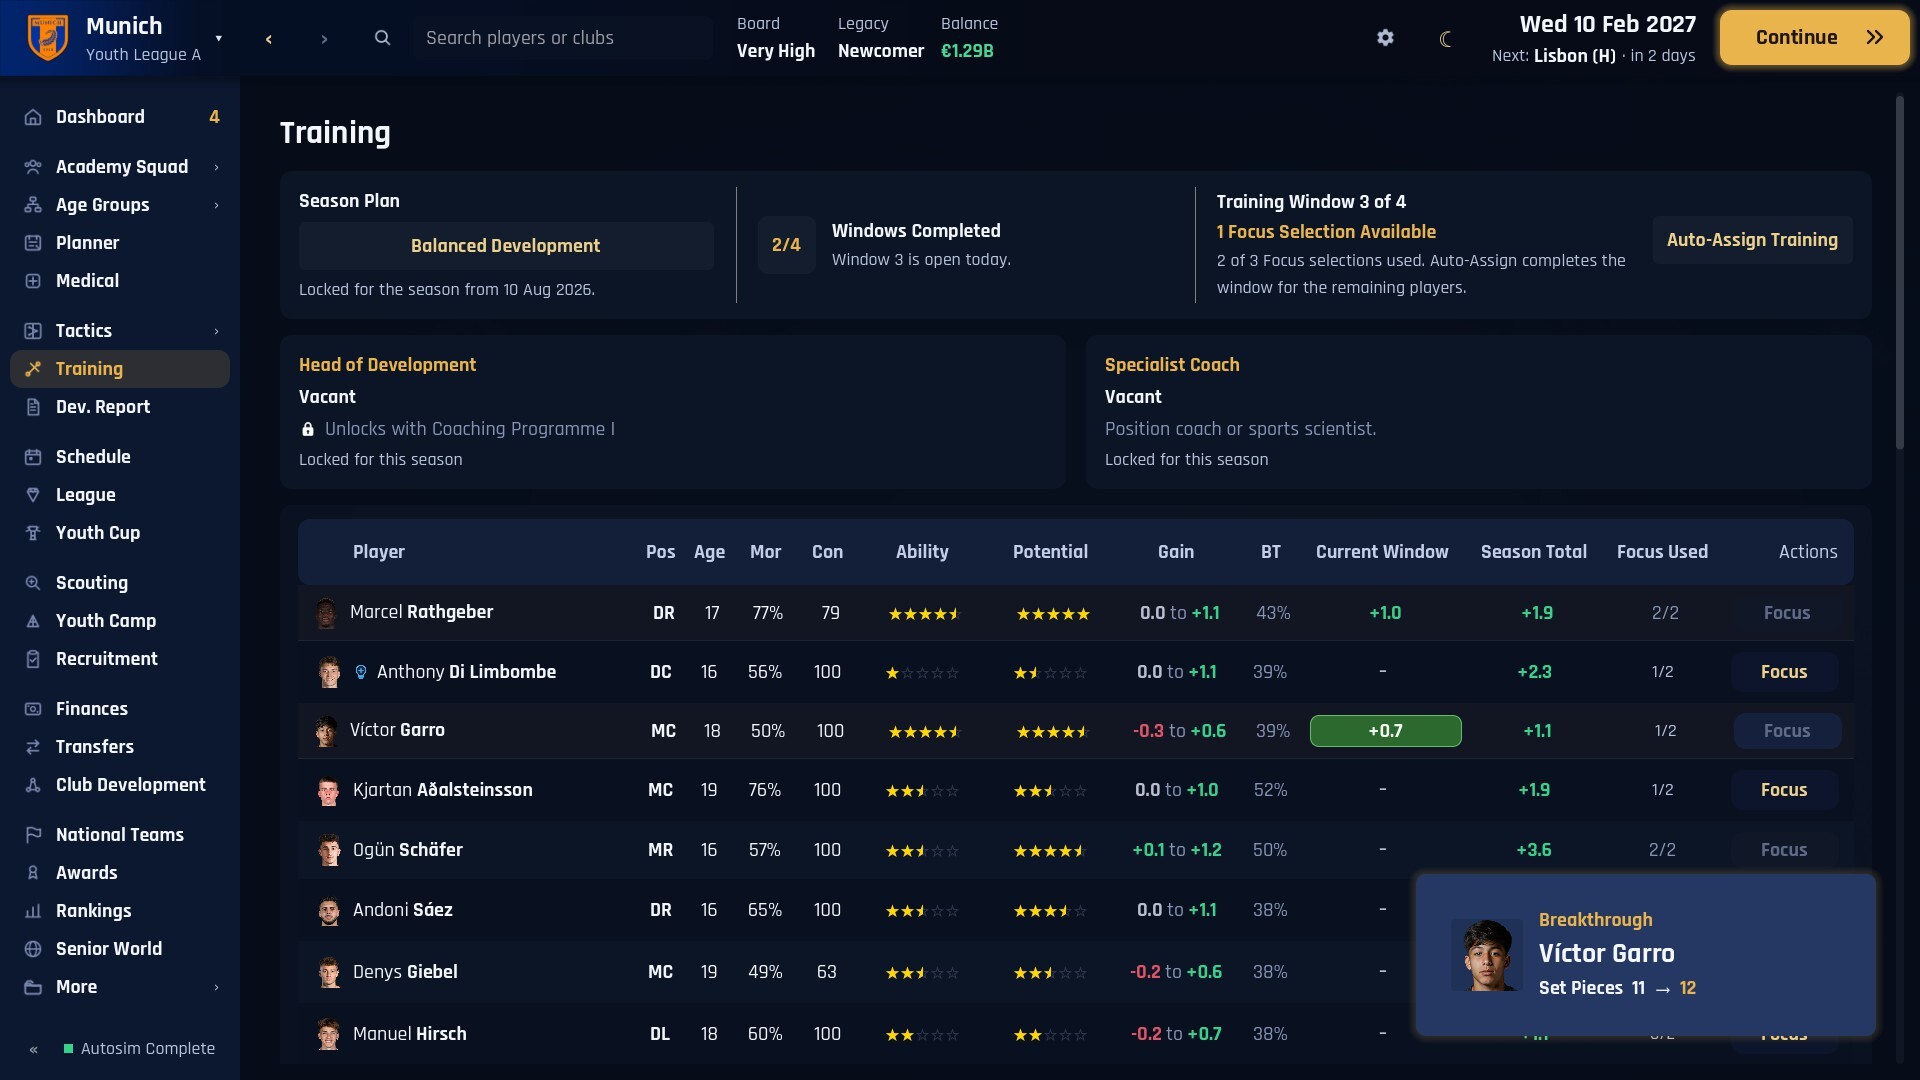This screenshot has width=1920, height=1080.
Task: Click Focus button for Anthony Di Limbombe
Action: 1784,672
